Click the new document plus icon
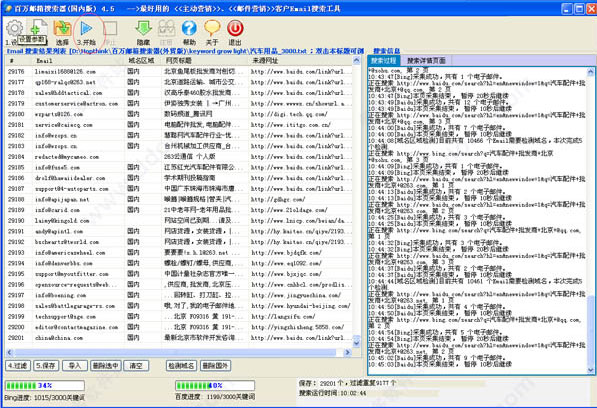This screenshot has height=408, width=597. pos(39,27)
